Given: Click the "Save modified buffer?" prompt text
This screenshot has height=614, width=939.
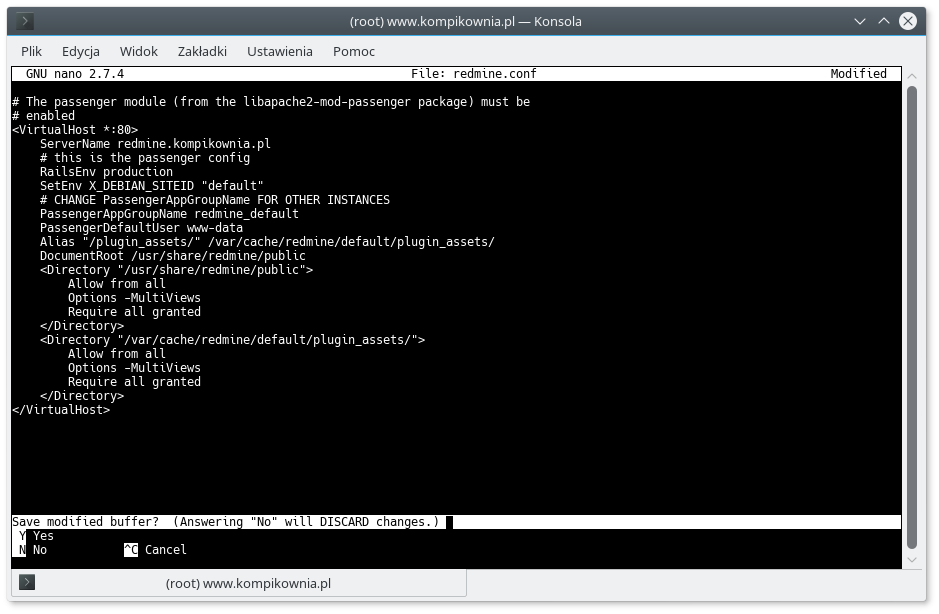Looking at the screenshot, I should pos(86,522).
